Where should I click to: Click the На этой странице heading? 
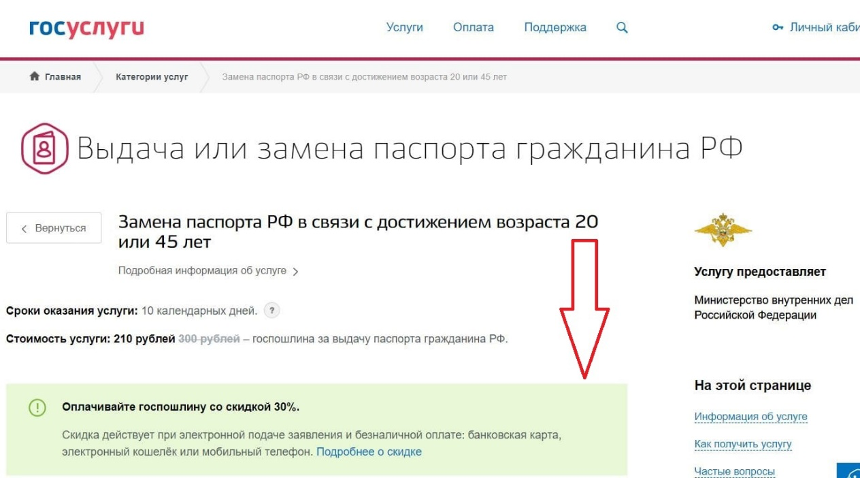point(752,385)
